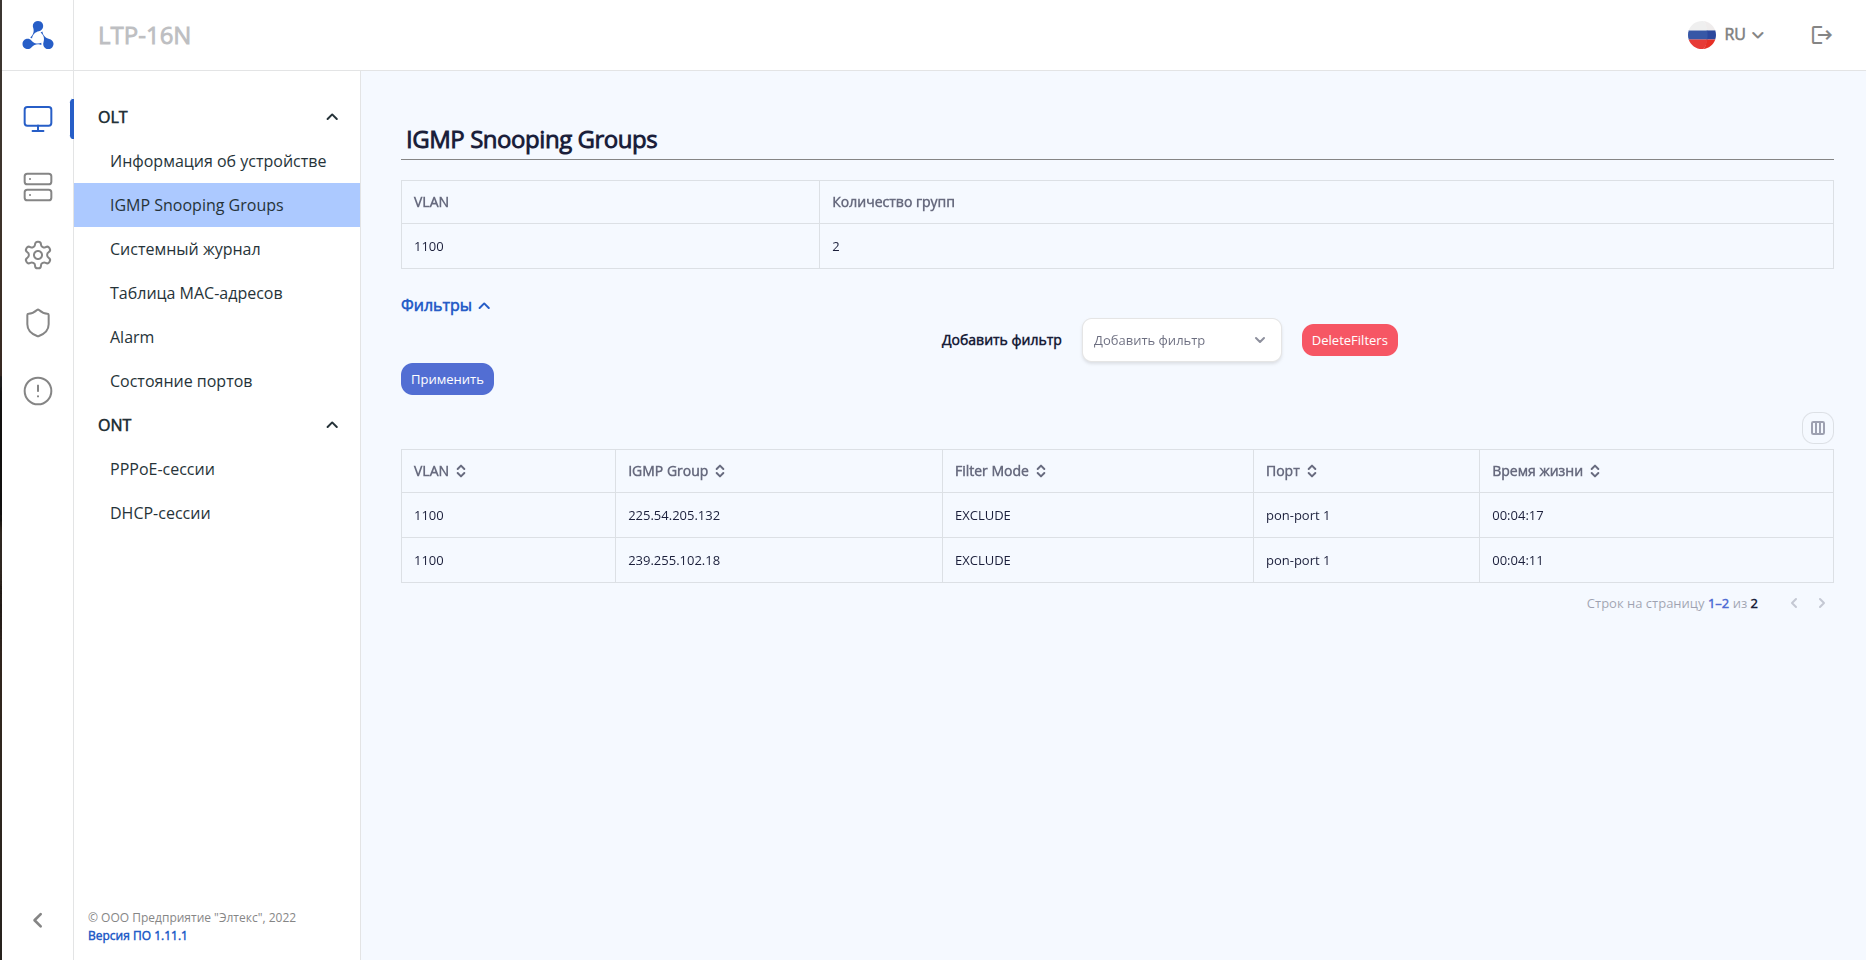Open the shield security icon section
This screenshot has height=960, width=1866.
coord(38,323)
